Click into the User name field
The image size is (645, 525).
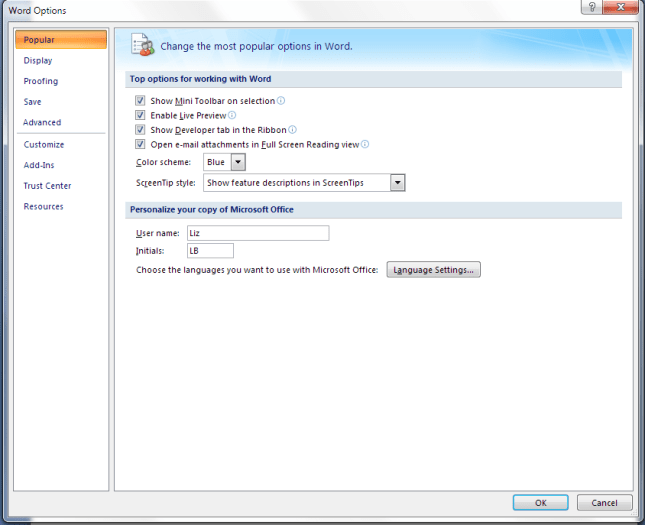tap(258, 233)
